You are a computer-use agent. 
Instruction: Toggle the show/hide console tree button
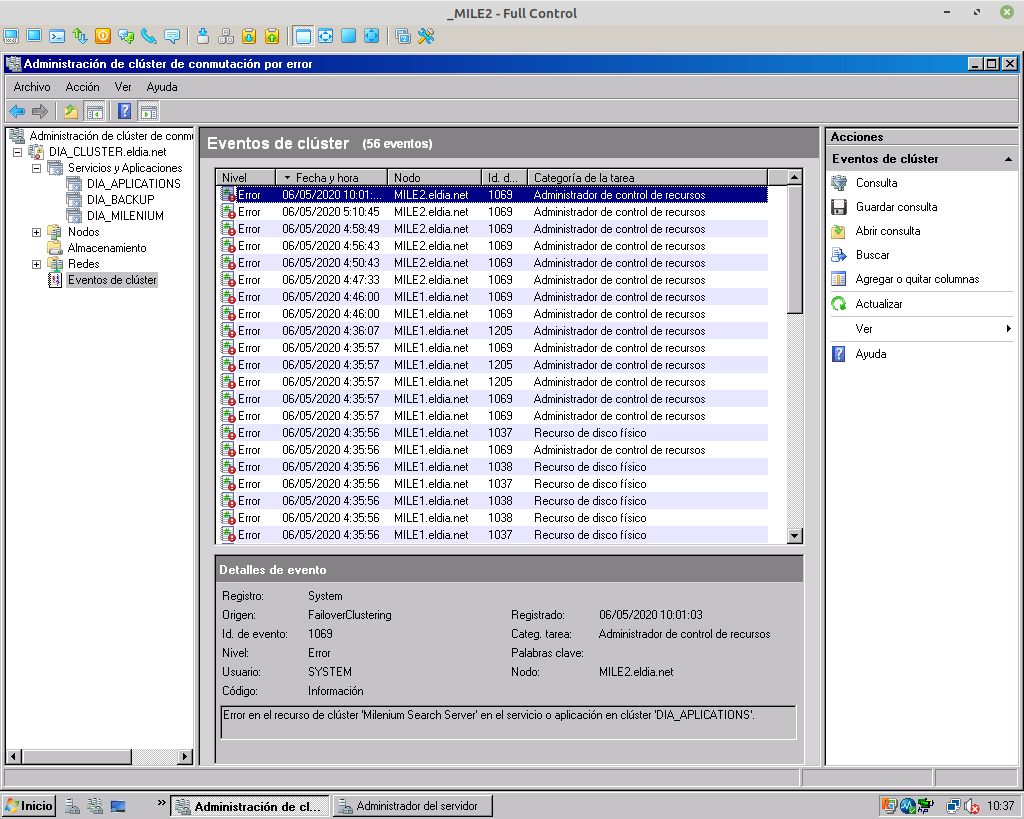pyautogui.click(x=95, y=111)
